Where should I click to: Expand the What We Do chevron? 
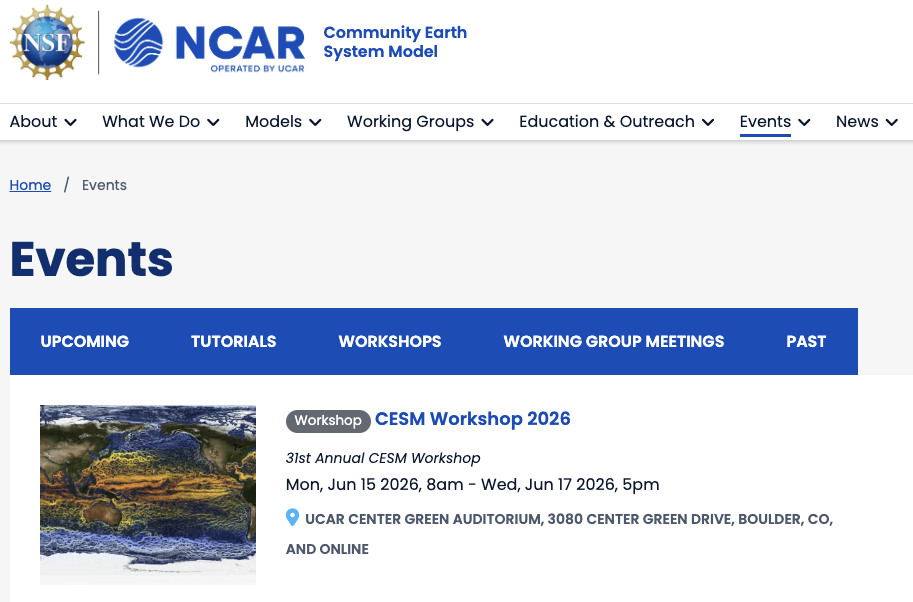[214, 122]
